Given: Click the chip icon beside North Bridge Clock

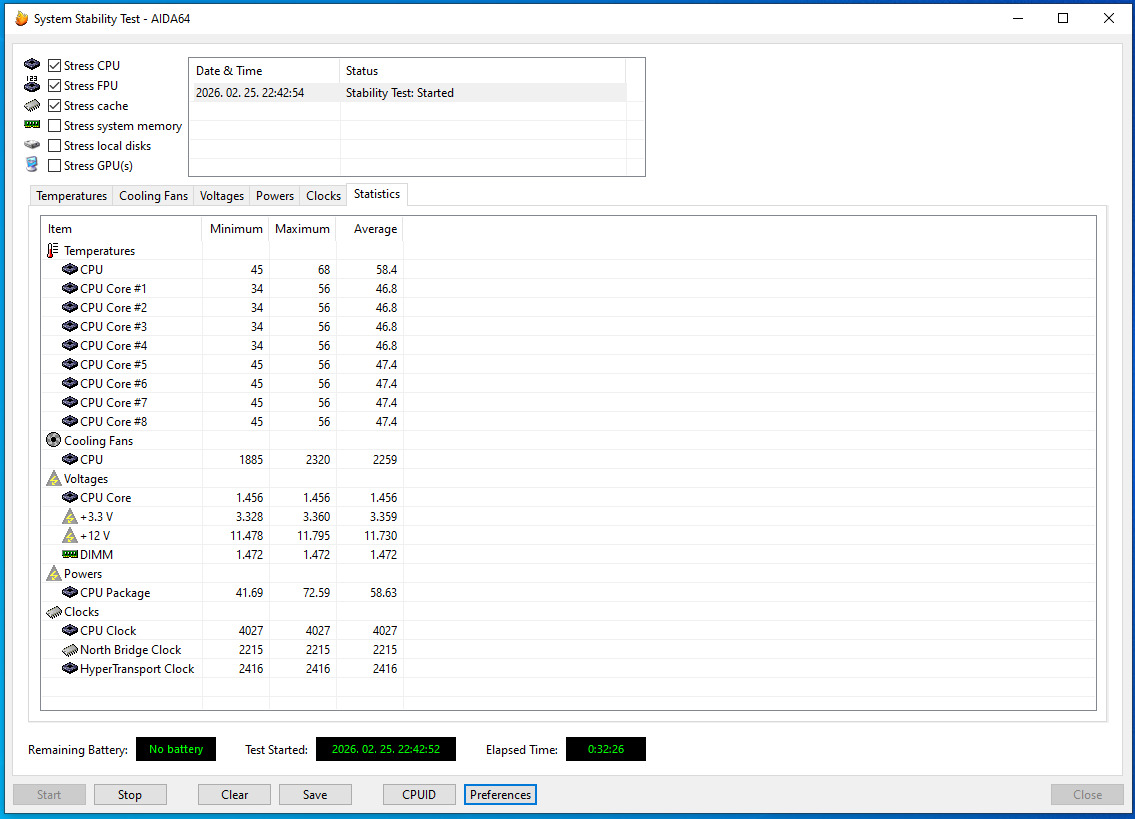Looking at the screenshot, I should (69, 650).
